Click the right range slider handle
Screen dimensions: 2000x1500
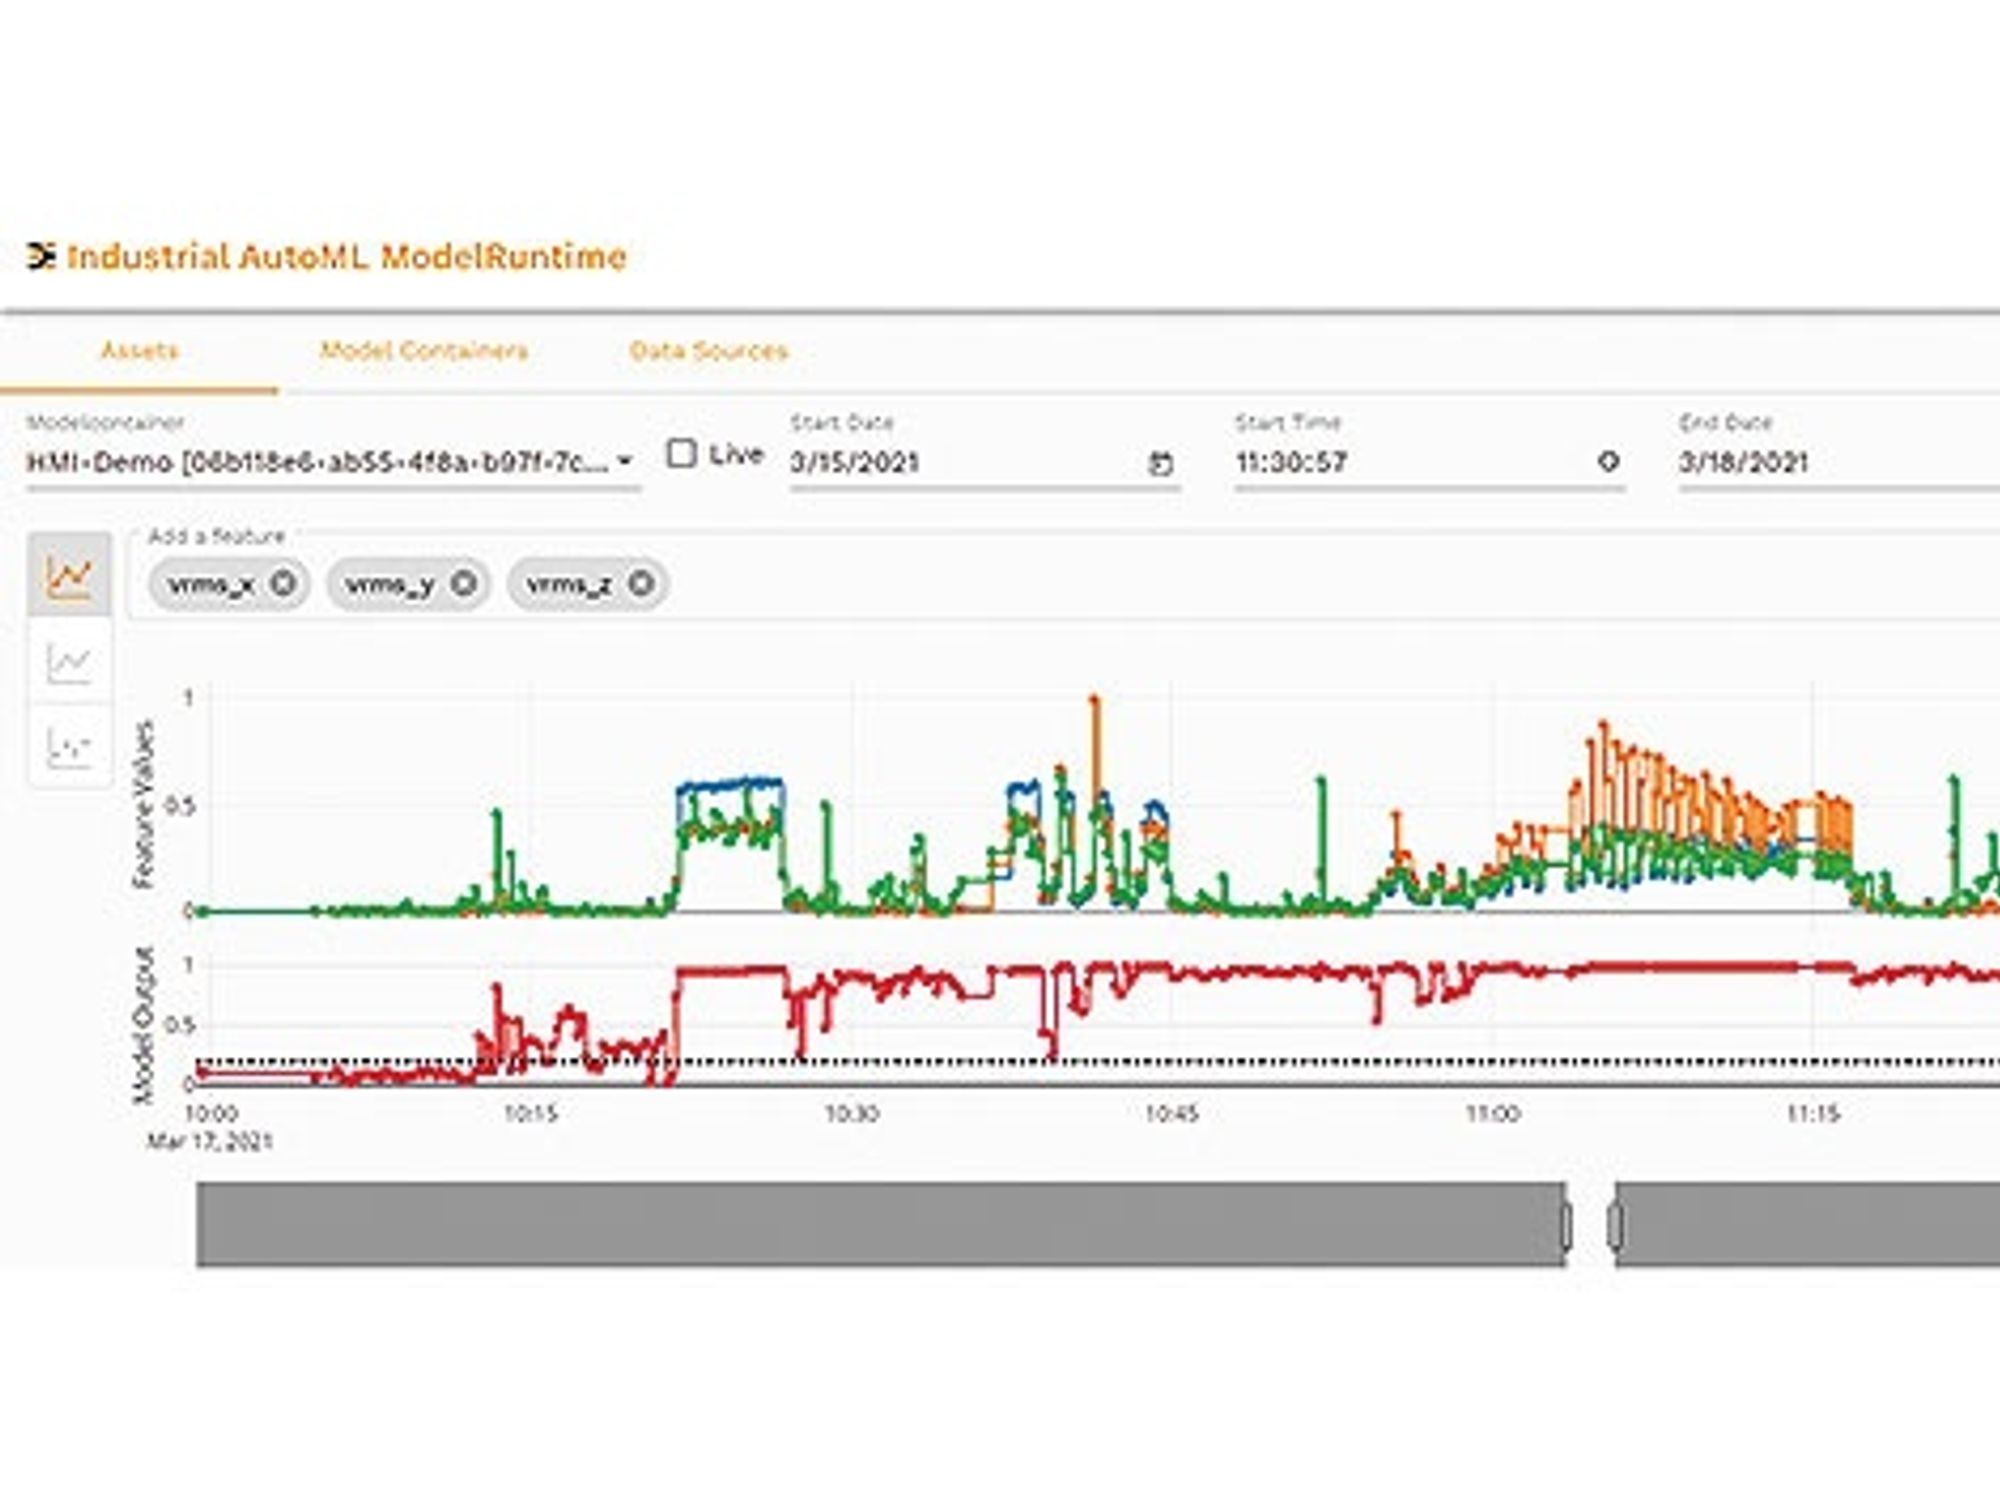click(1615, 1226)
